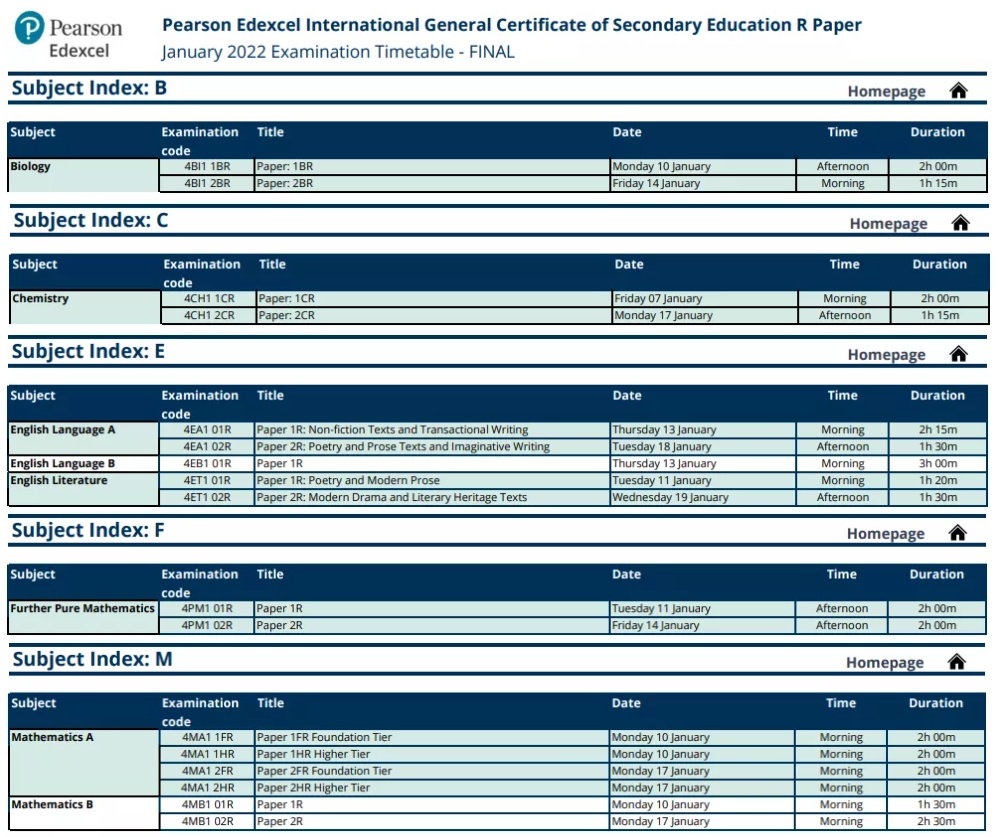Image resolution: width=998 pixels, height=837 pixels.
Task: Select title 'Paper: 2CR' in Chemistry
Action: (x=286, y=315)
